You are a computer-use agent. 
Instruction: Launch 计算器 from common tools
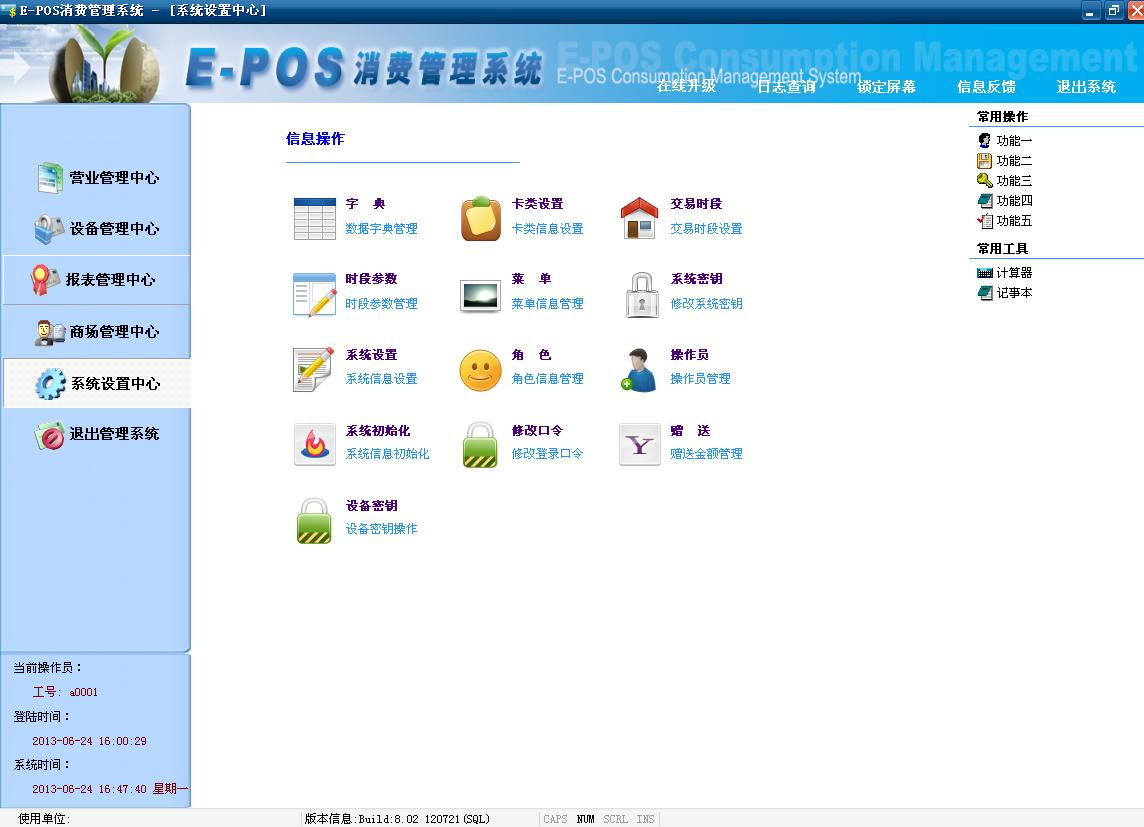[x=1013, y=273]
